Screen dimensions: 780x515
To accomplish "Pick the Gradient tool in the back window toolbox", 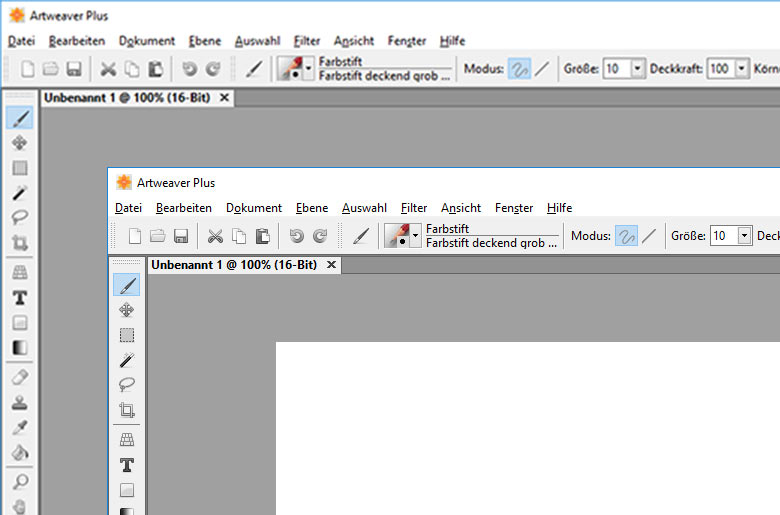I will 20,347.
